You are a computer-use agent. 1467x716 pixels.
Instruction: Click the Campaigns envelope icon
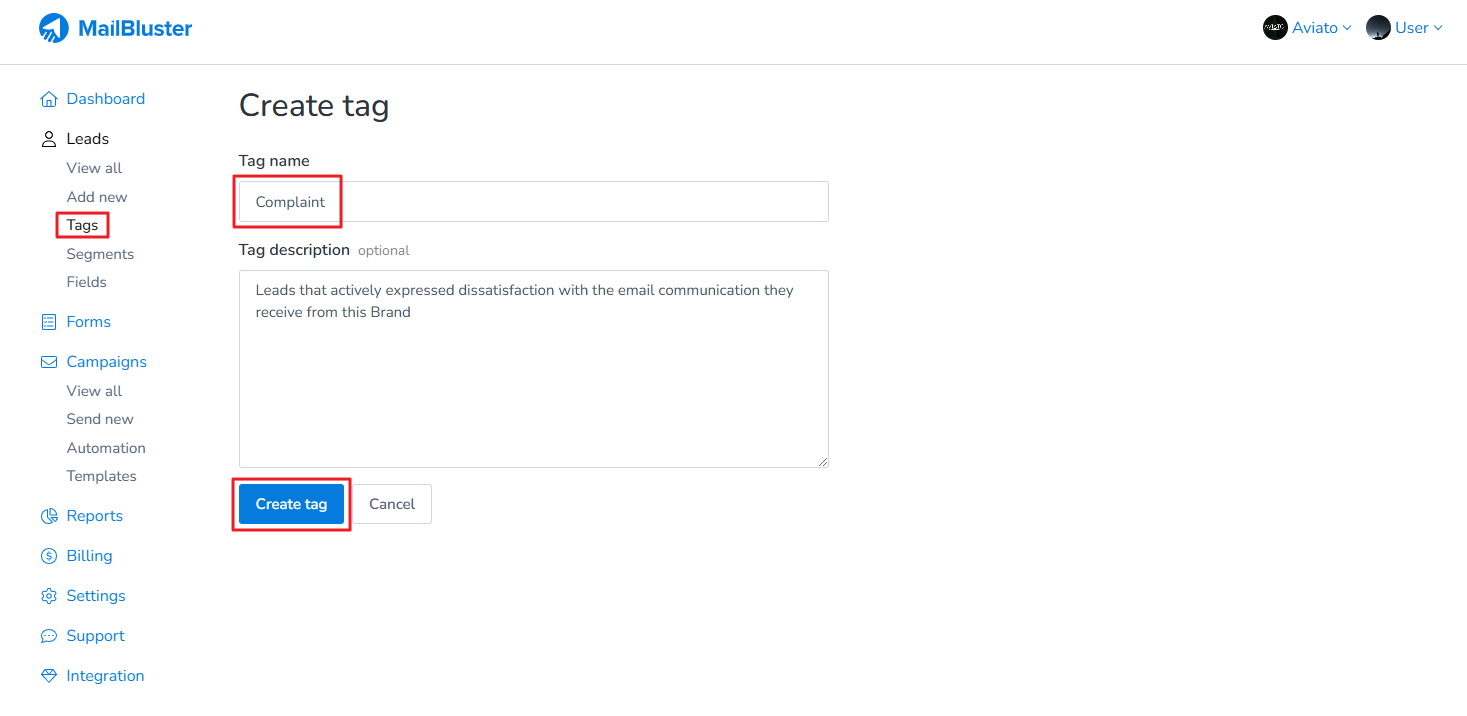[48, 362]
